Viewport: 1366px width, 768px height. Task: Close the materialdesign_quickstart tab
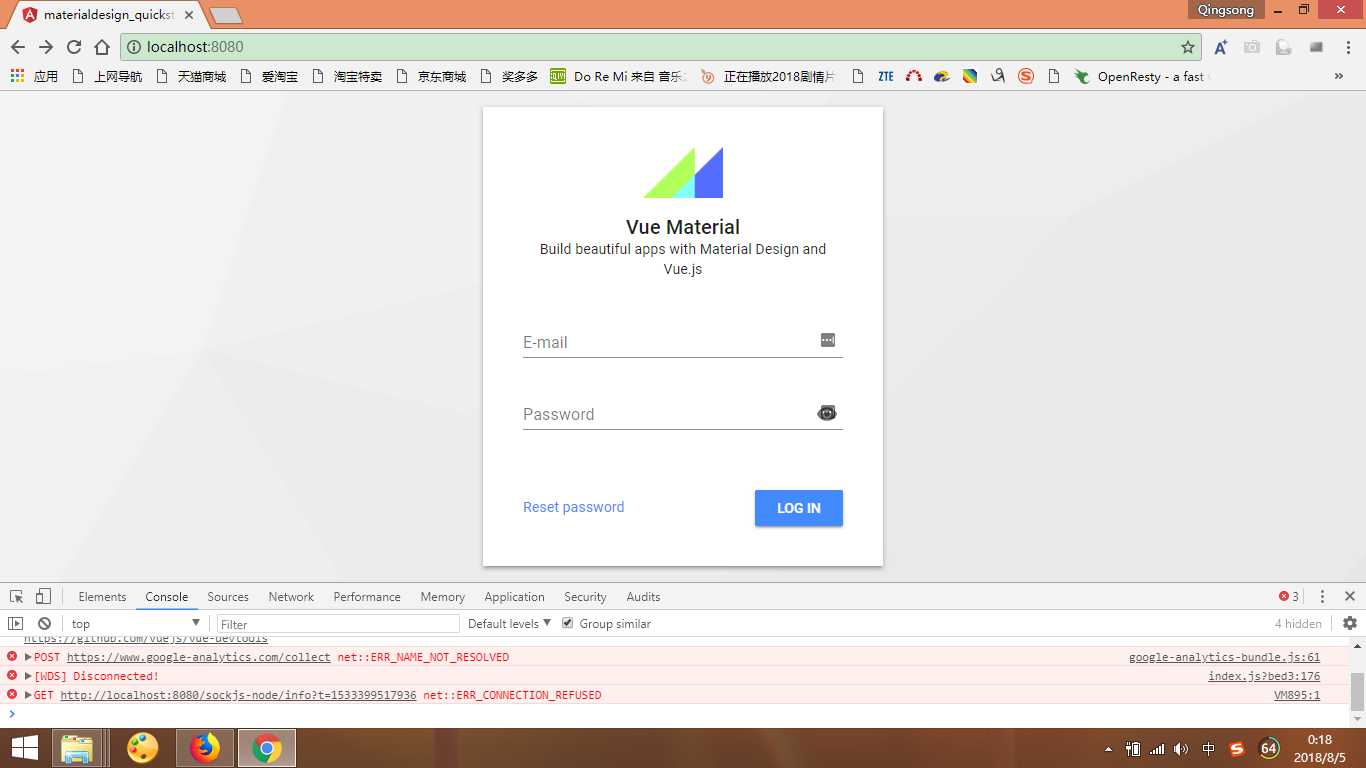(189, 15)
